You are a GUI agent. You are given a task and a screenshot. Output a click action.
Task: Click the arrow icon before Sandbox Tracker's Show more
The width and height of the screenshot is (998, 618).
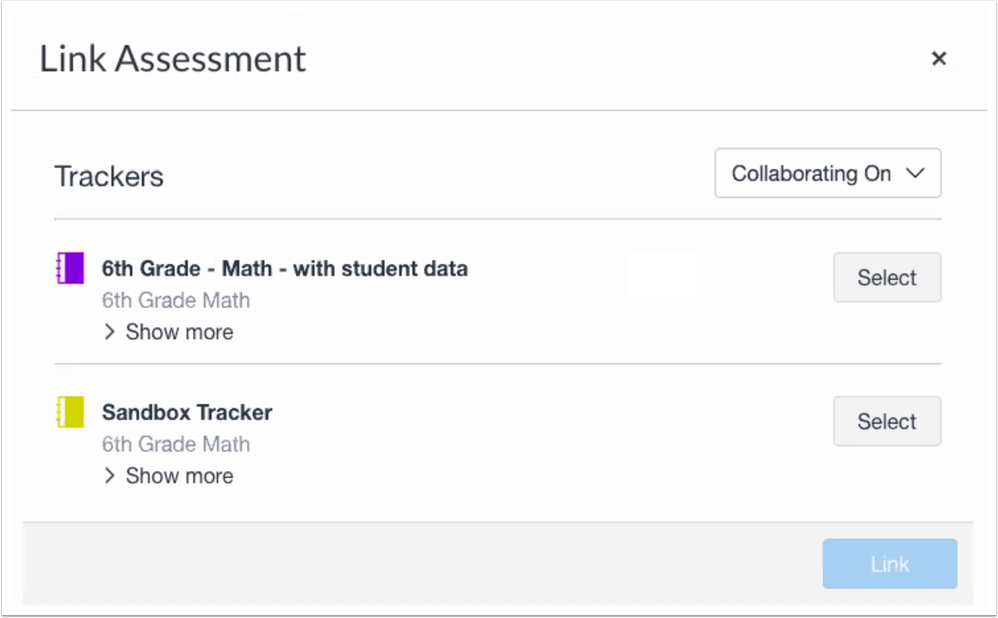pos(110,475)
